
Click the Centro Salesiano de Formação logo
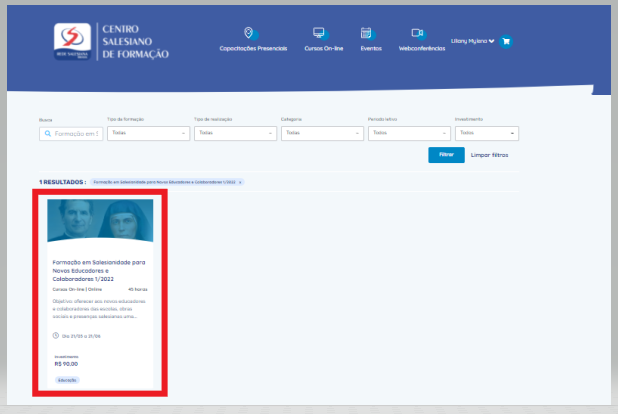pyautogui.click(x=110, y=42)
